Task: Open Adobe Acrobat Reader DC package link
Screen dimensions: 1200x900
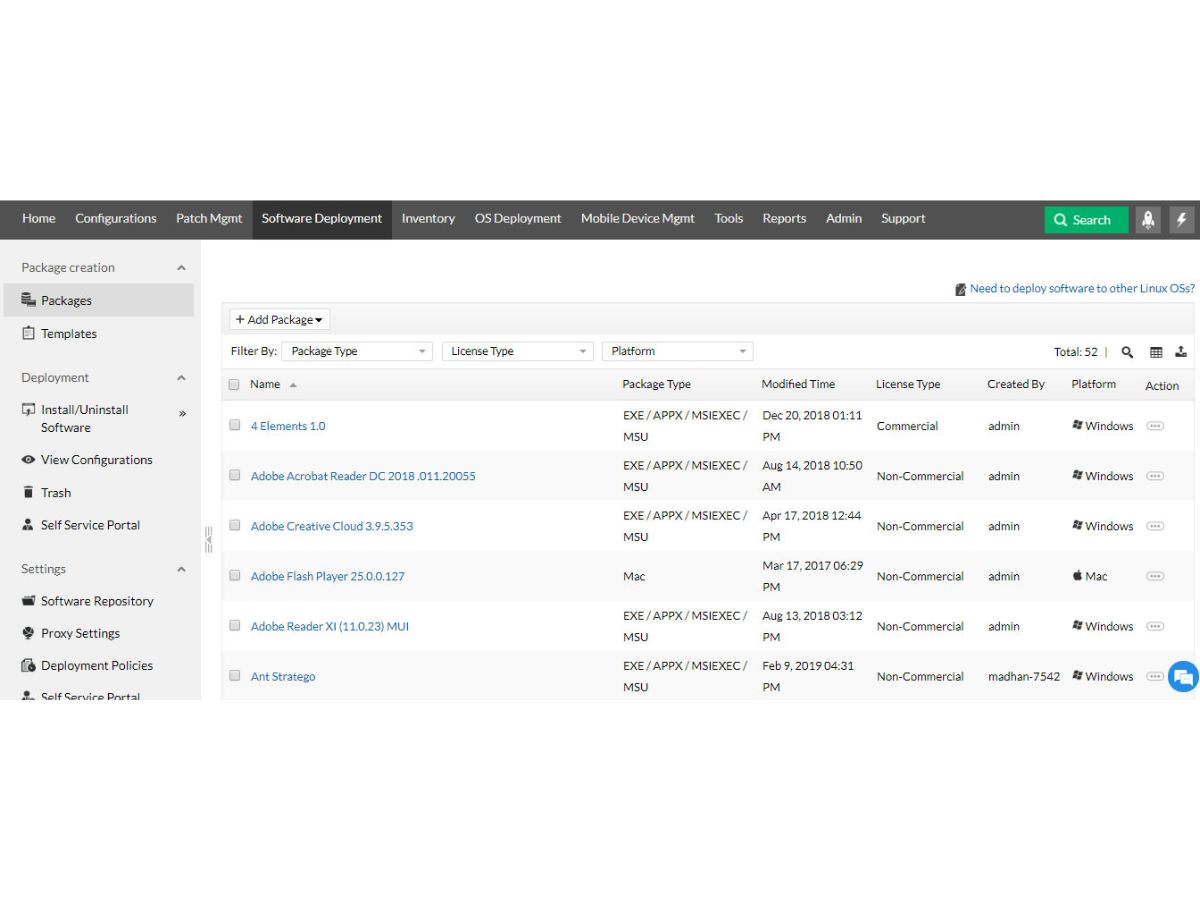Action: [x=363, y=476]
